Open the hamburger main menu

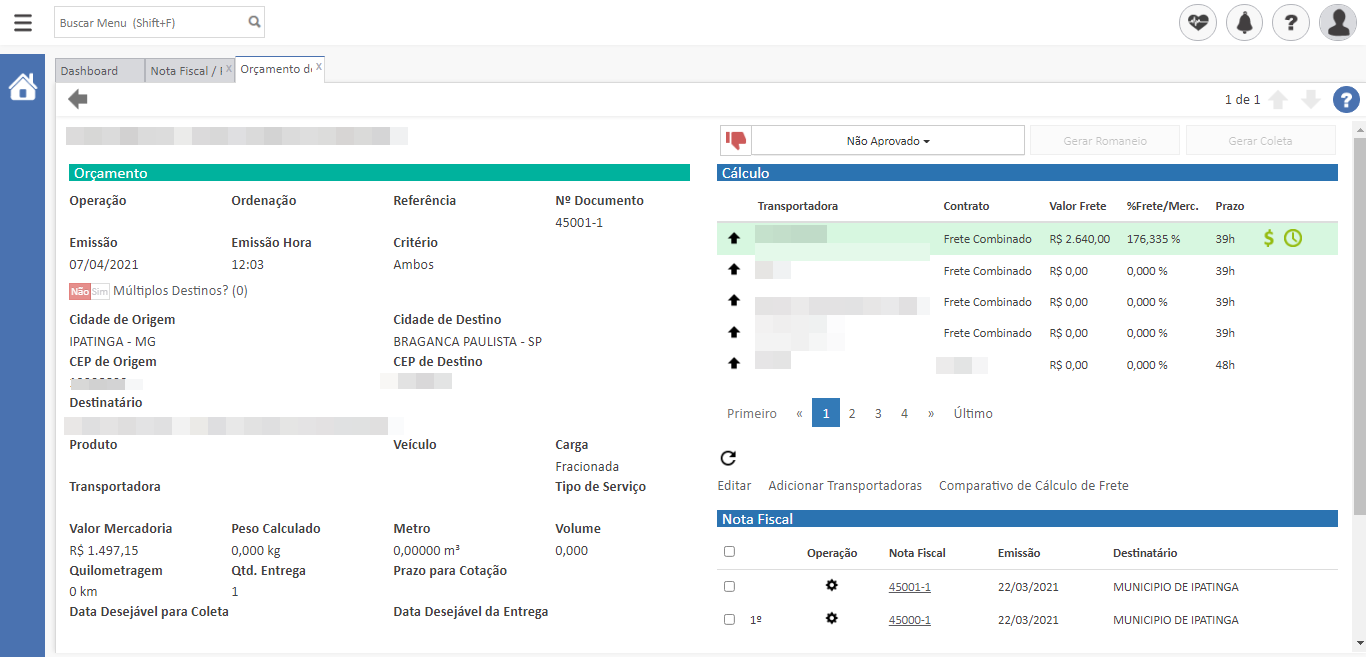[23, 22]
